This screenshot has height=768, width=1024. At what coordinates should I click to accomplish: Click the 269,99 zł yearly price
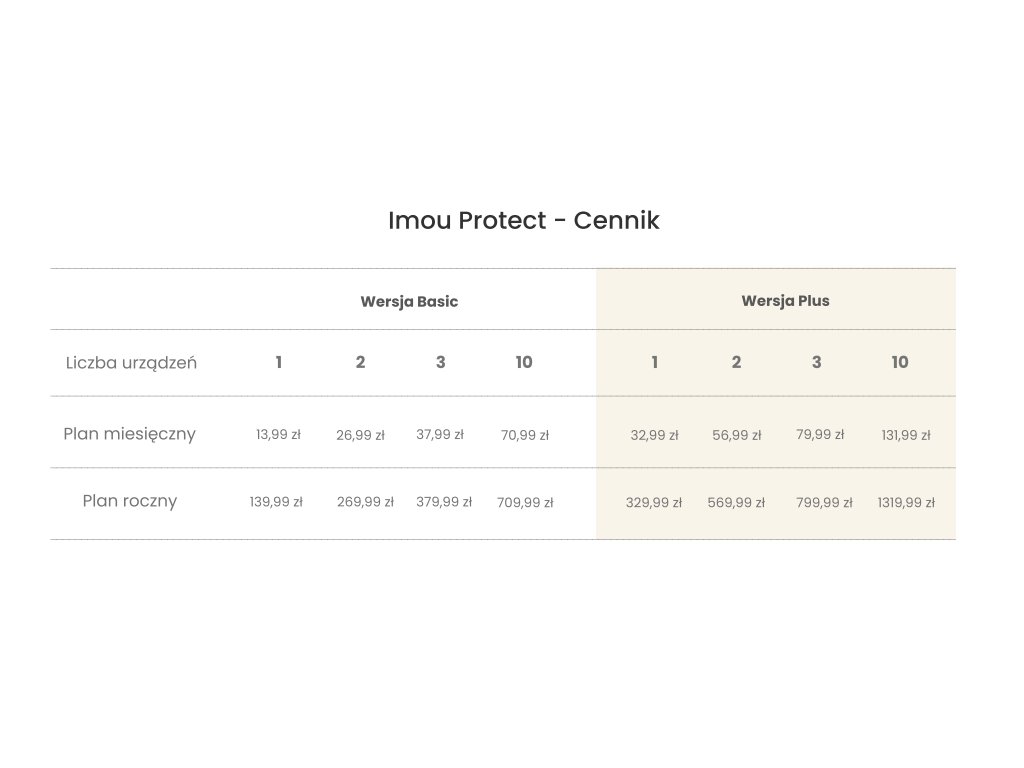365,502
